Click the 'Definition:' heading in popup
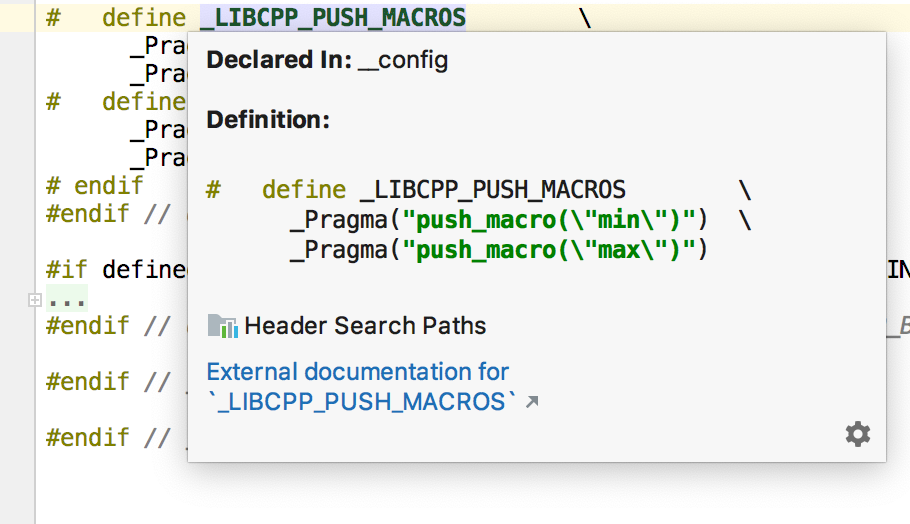 click(268, 121)
